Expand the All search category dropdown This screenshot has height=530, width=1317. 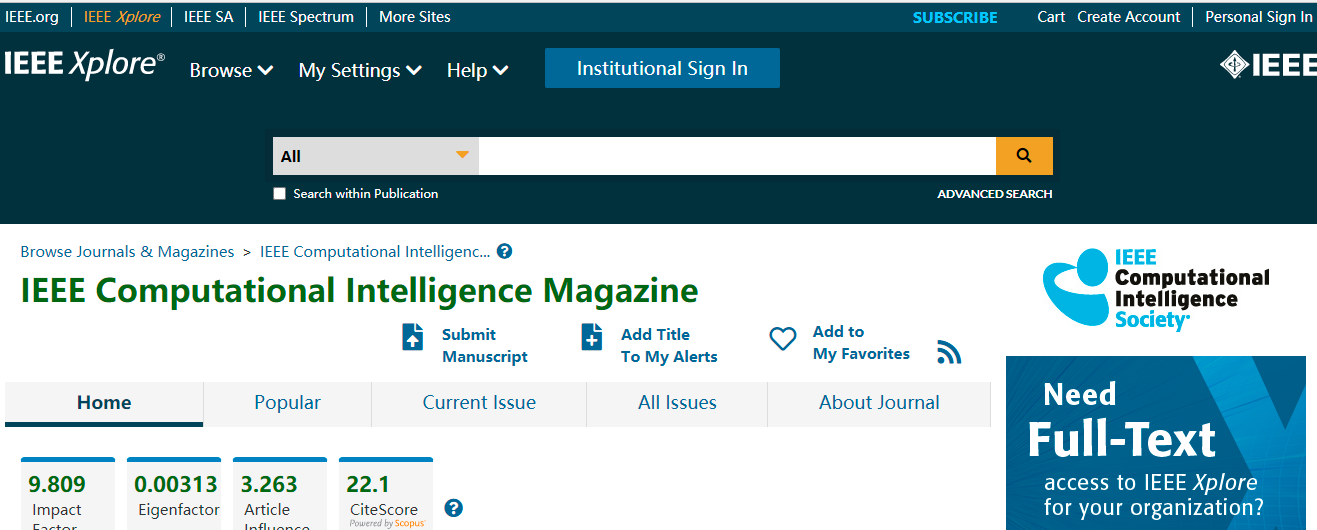[376, 156]
